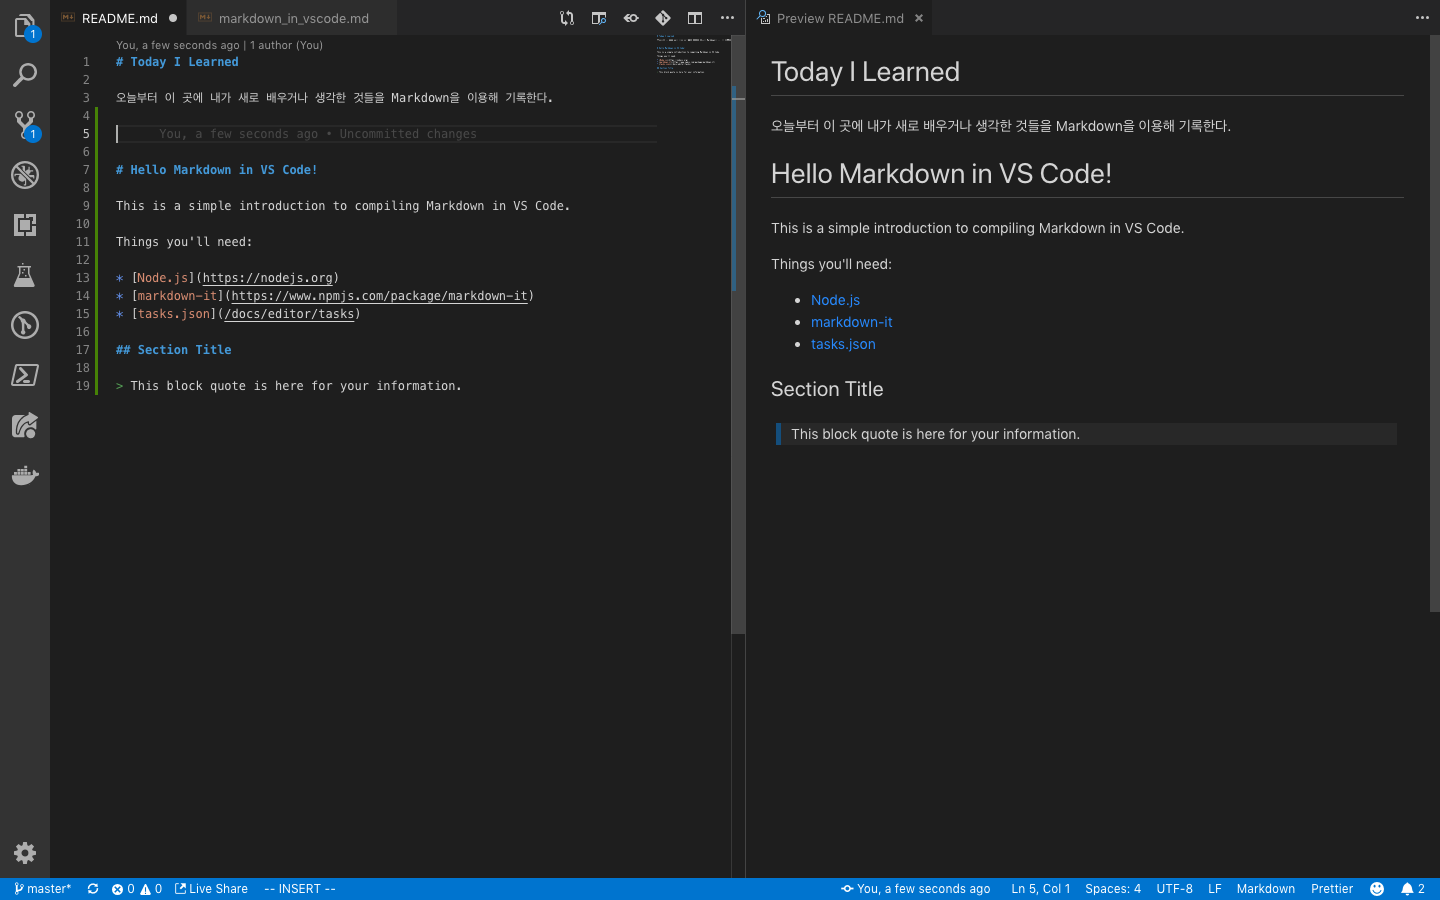This screenshot has width=1440, height=900.
Task: Click the editor vertical scrollbar
Action: click(738, 335)
